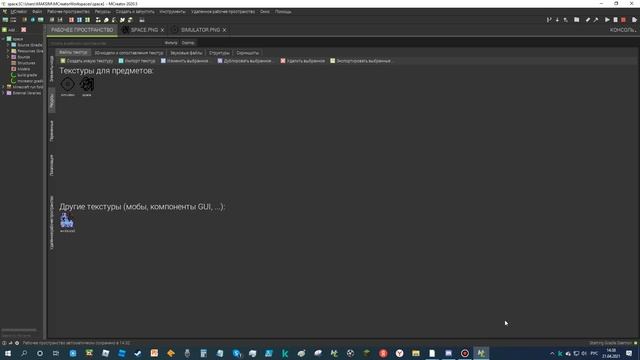Click Дублировать выбранное button
640x360 pixels.
(244, 61)
